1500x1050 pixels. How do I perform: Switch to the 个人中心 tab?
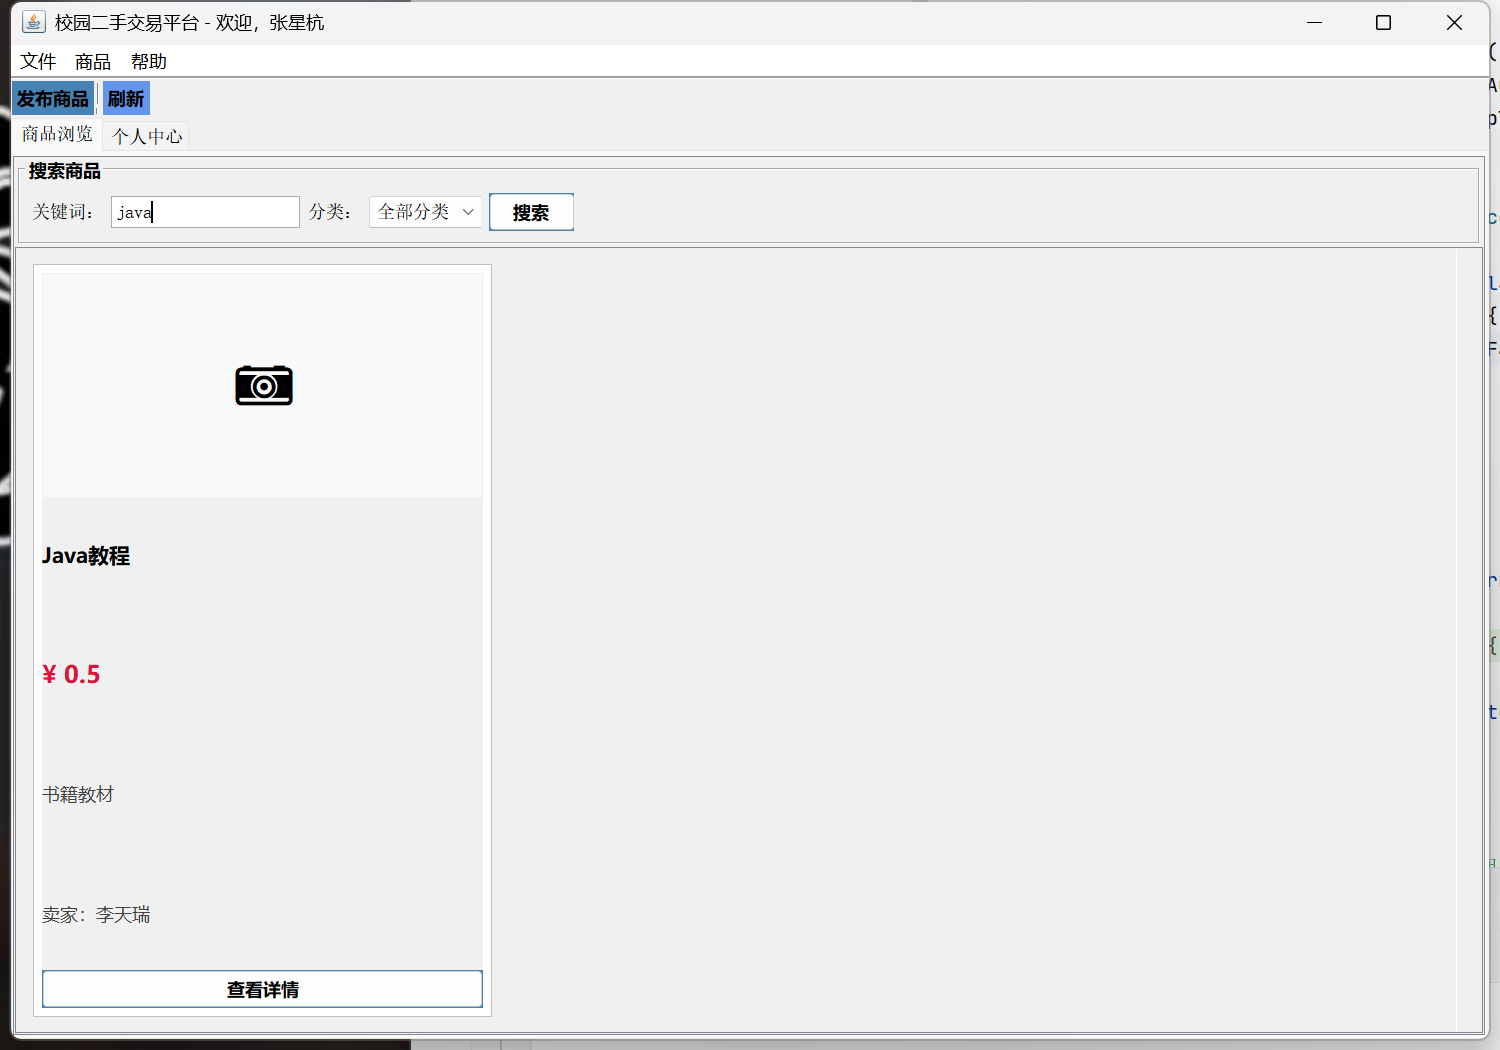pos(147,136)
